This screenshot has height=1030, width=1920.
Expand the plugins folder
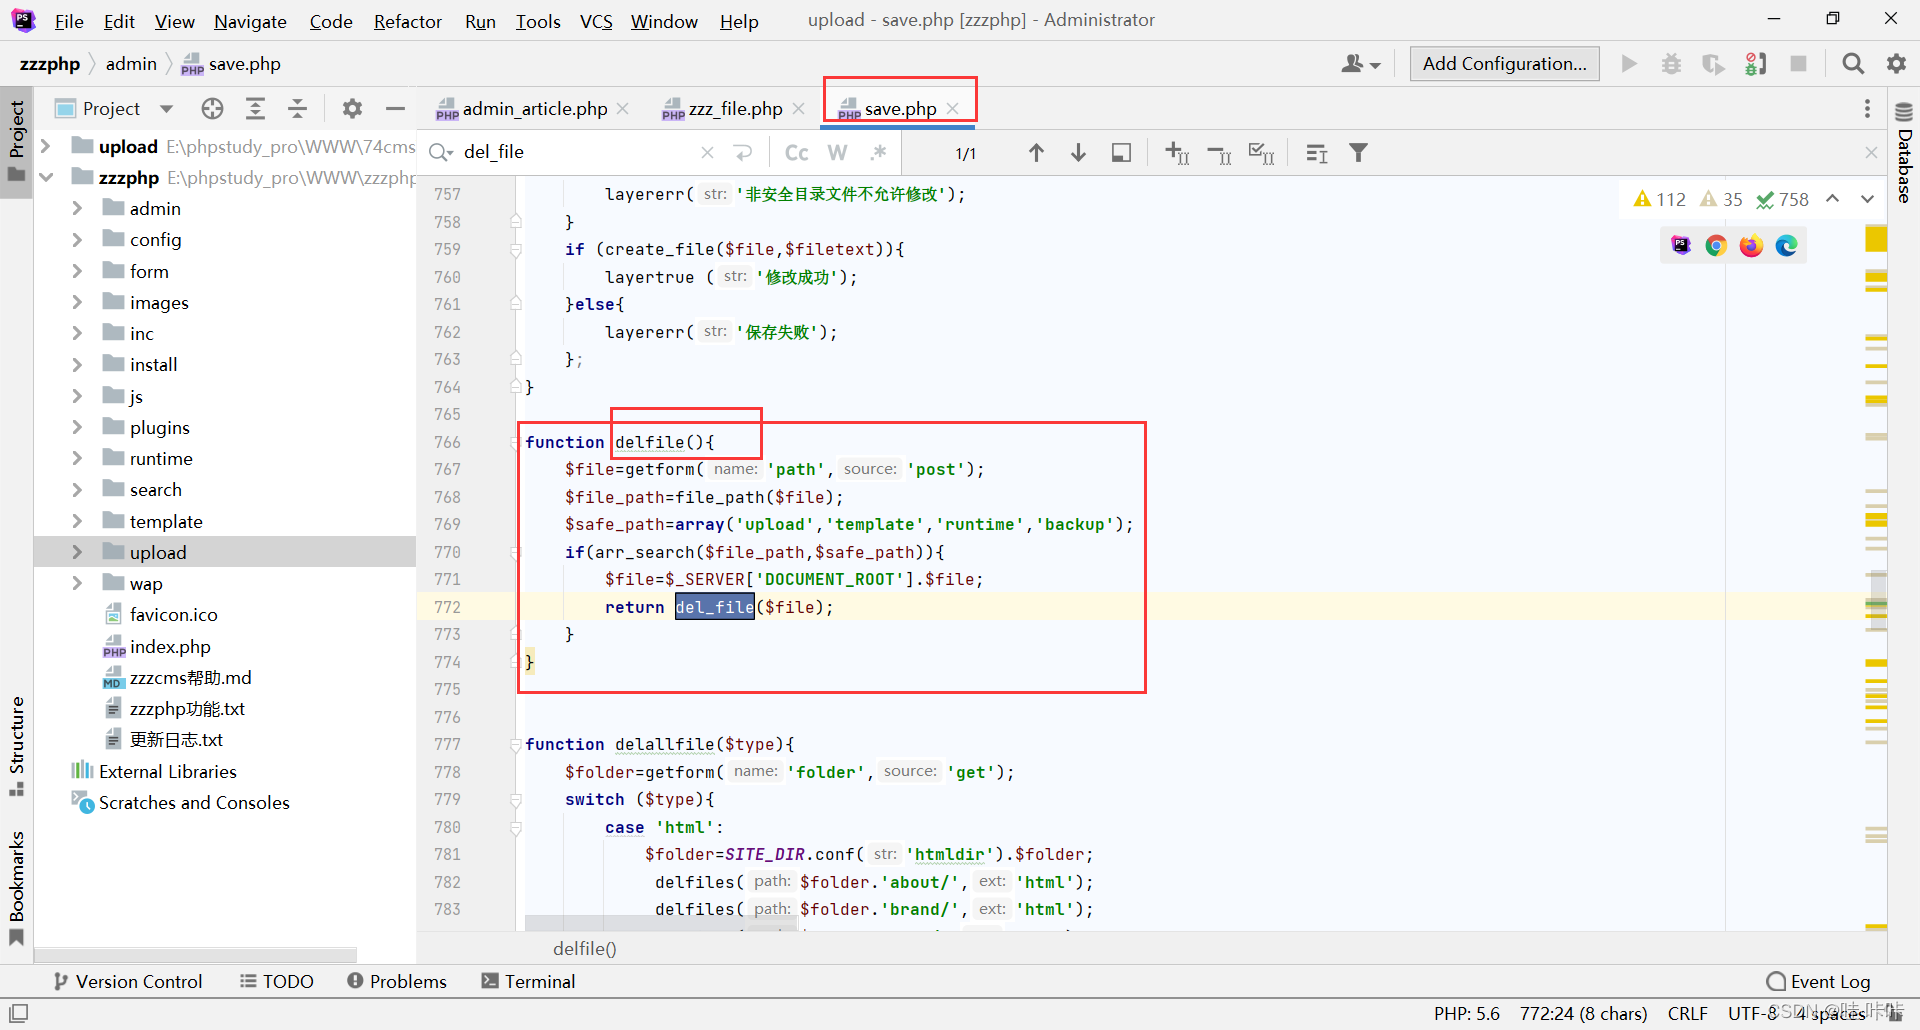tap(77, 427)
